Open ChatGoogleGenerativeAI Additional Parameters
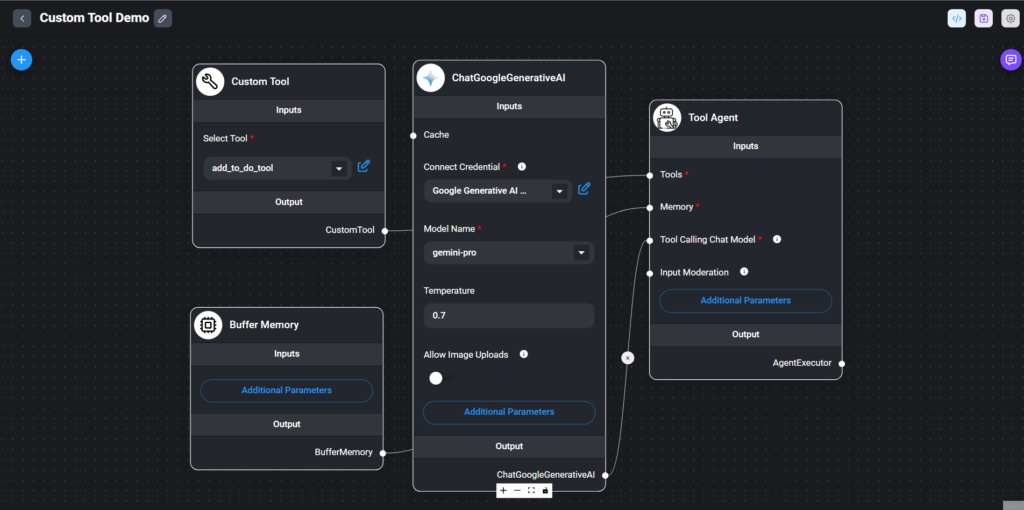Image resolution: width=1024 pixels, height=510 pixels. 509,412
